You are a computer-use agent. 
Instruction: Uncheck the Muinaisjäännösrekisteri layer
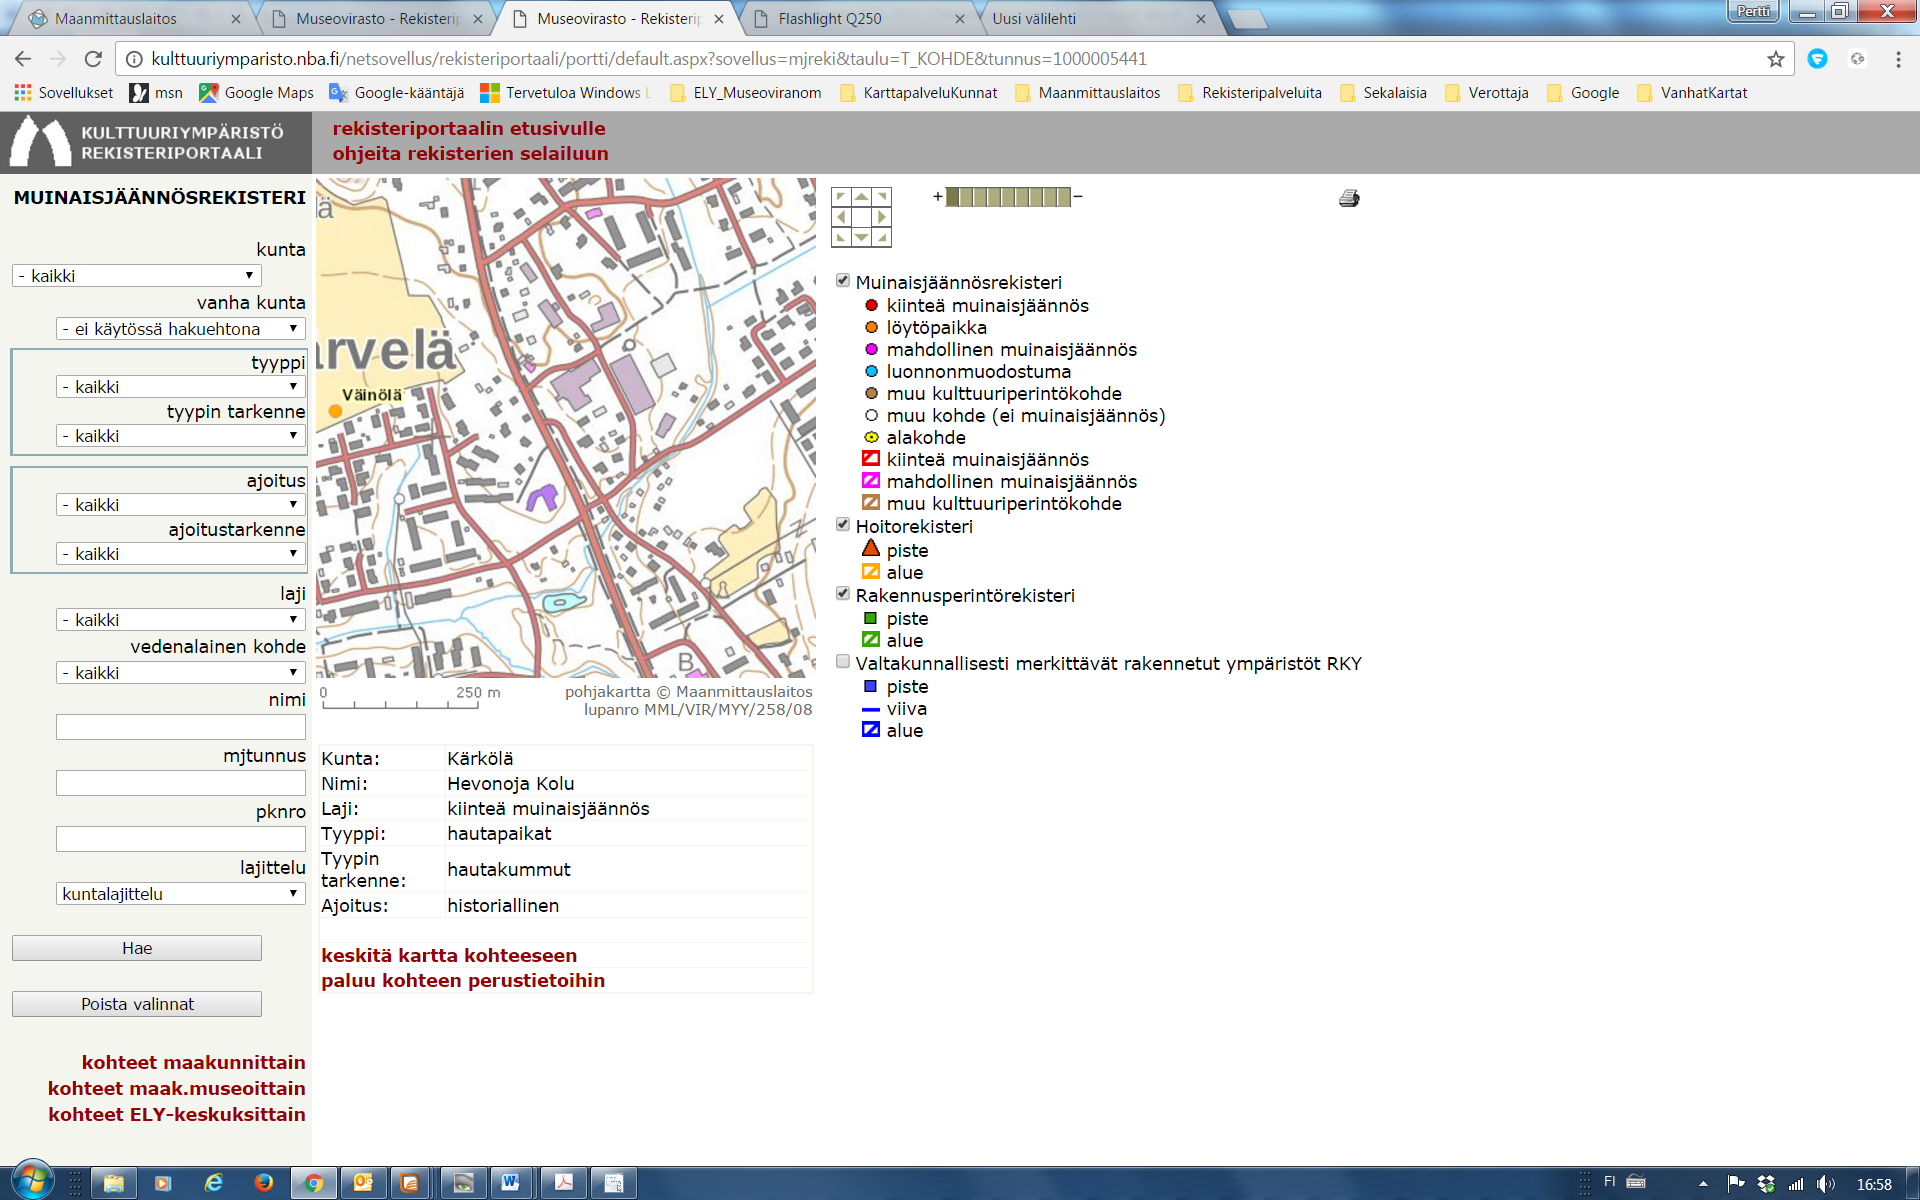(x=843, y=281)
